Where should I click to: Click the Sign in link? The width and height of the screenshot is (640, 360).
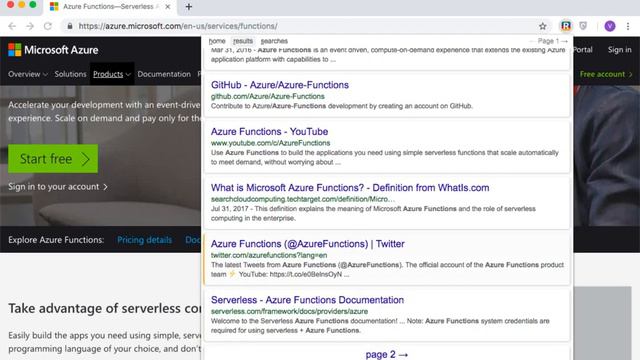click(619, 50)
